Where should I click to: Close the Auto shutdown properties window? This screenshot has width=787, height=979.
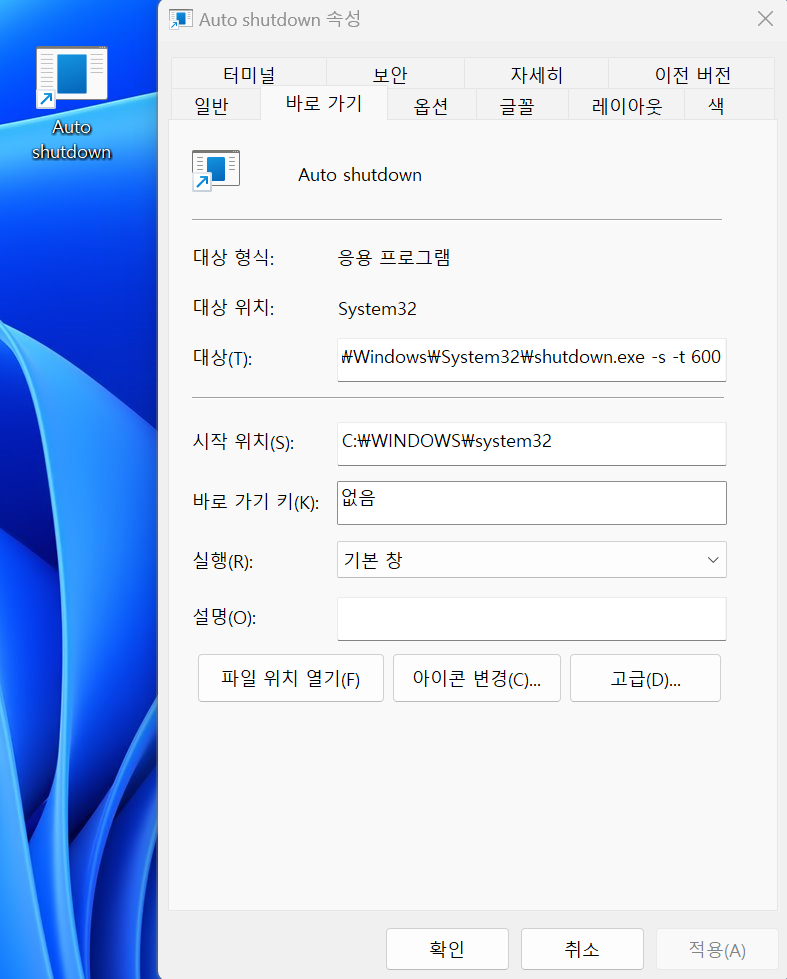click(765, 19)
